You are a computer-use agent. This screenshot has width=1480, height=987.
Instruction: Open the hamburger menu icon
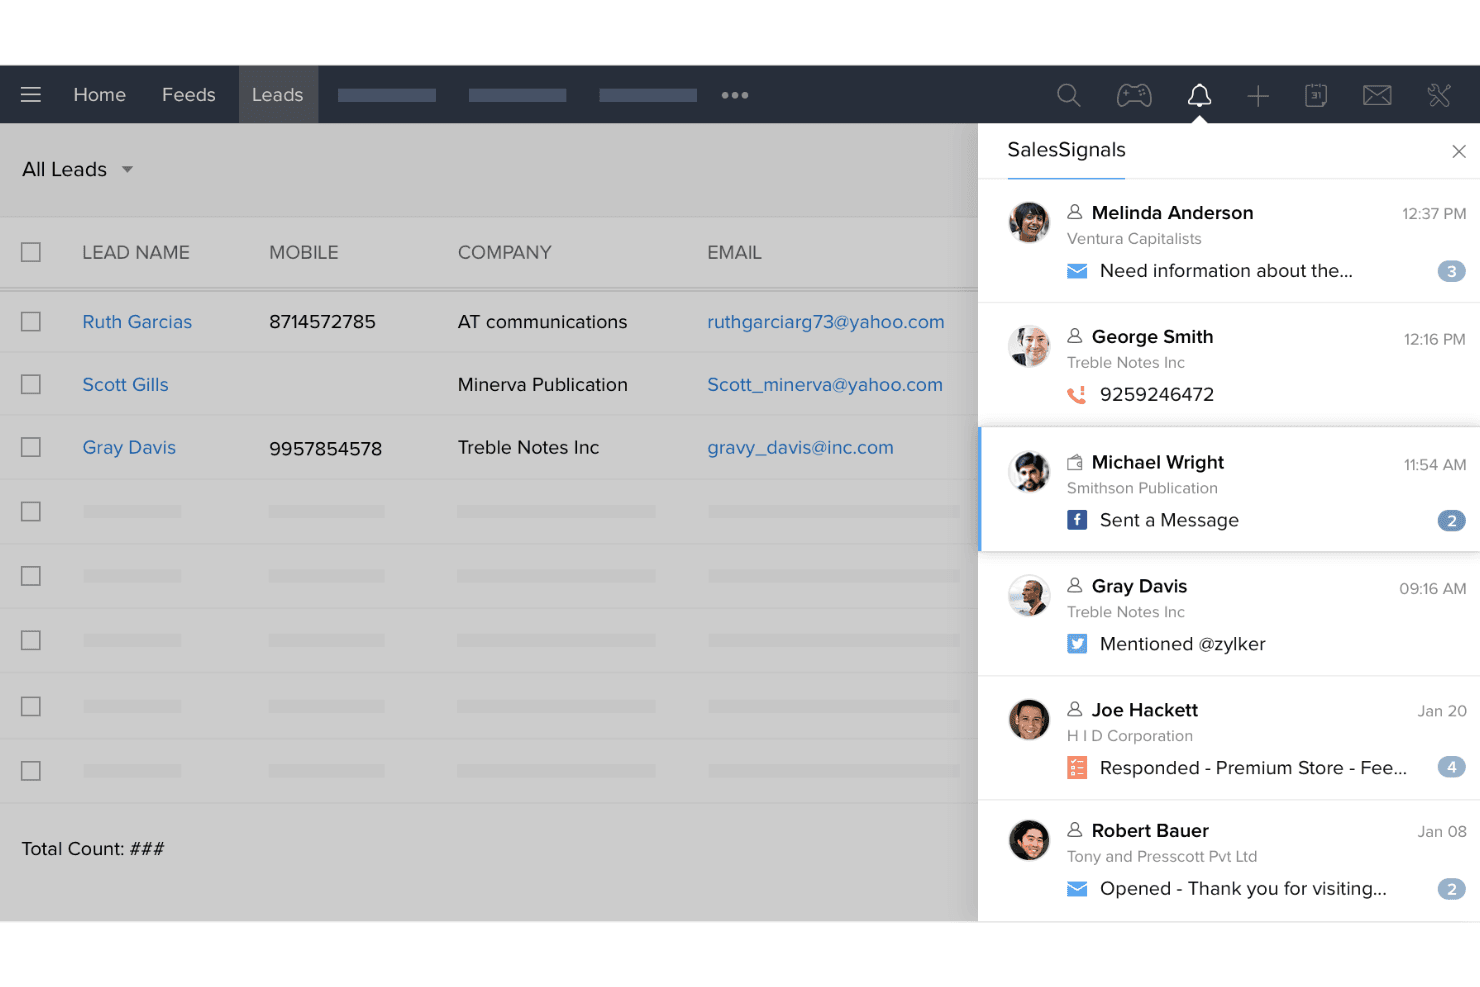pos(31,95)
